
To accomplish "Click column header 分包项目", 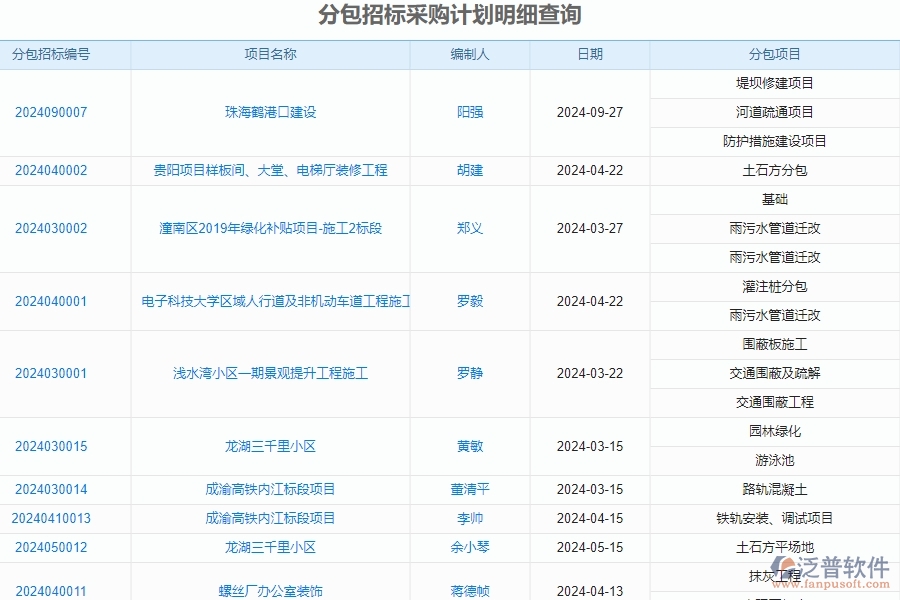I will pos(775,55).
